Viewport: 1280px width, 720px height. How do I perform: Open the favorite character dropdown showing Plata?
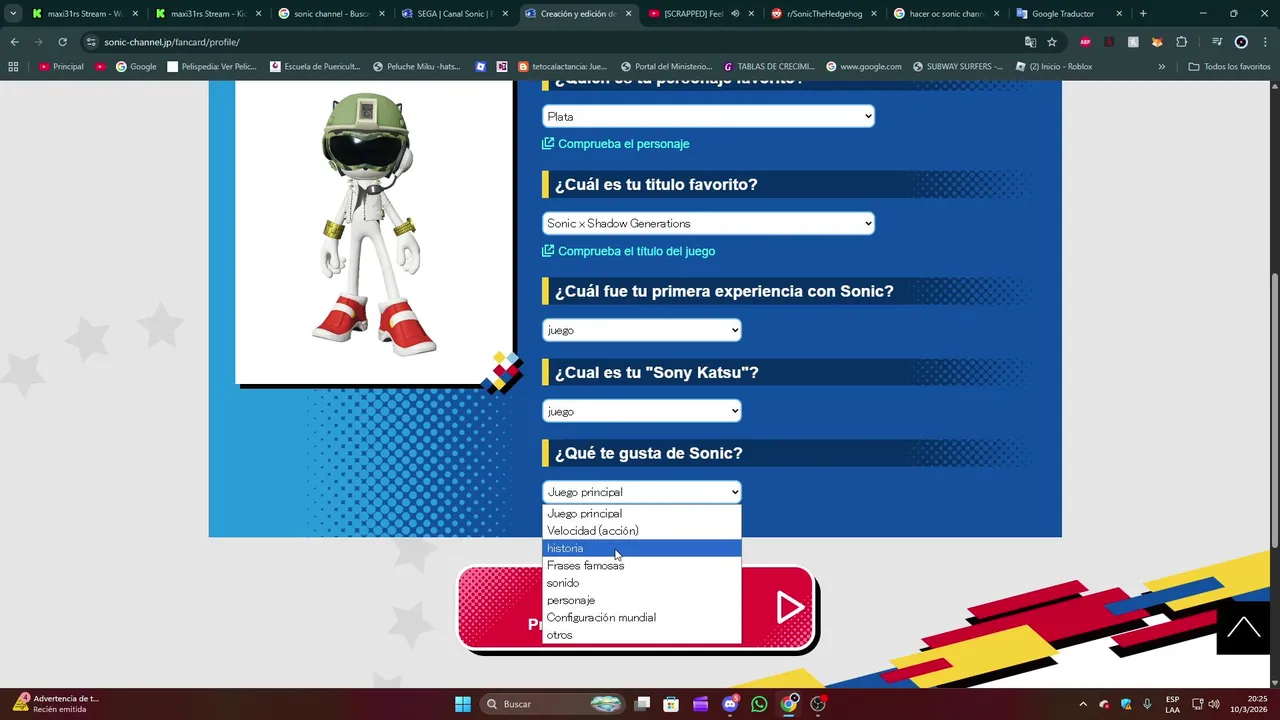coord(708,117)
